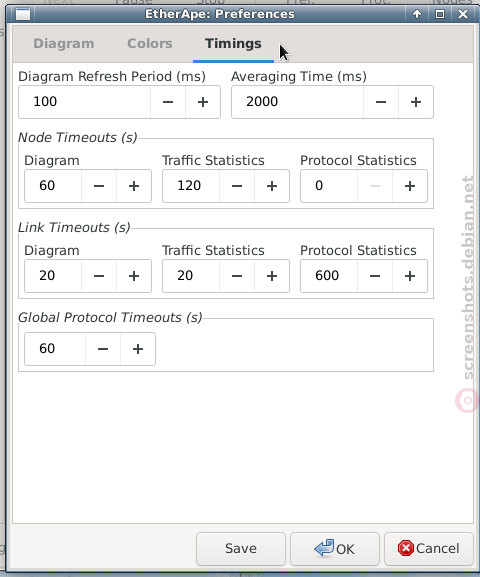Screen dimensions: 480x577
Task: Open the window menu icon in title bar
Action: point(23,14)
